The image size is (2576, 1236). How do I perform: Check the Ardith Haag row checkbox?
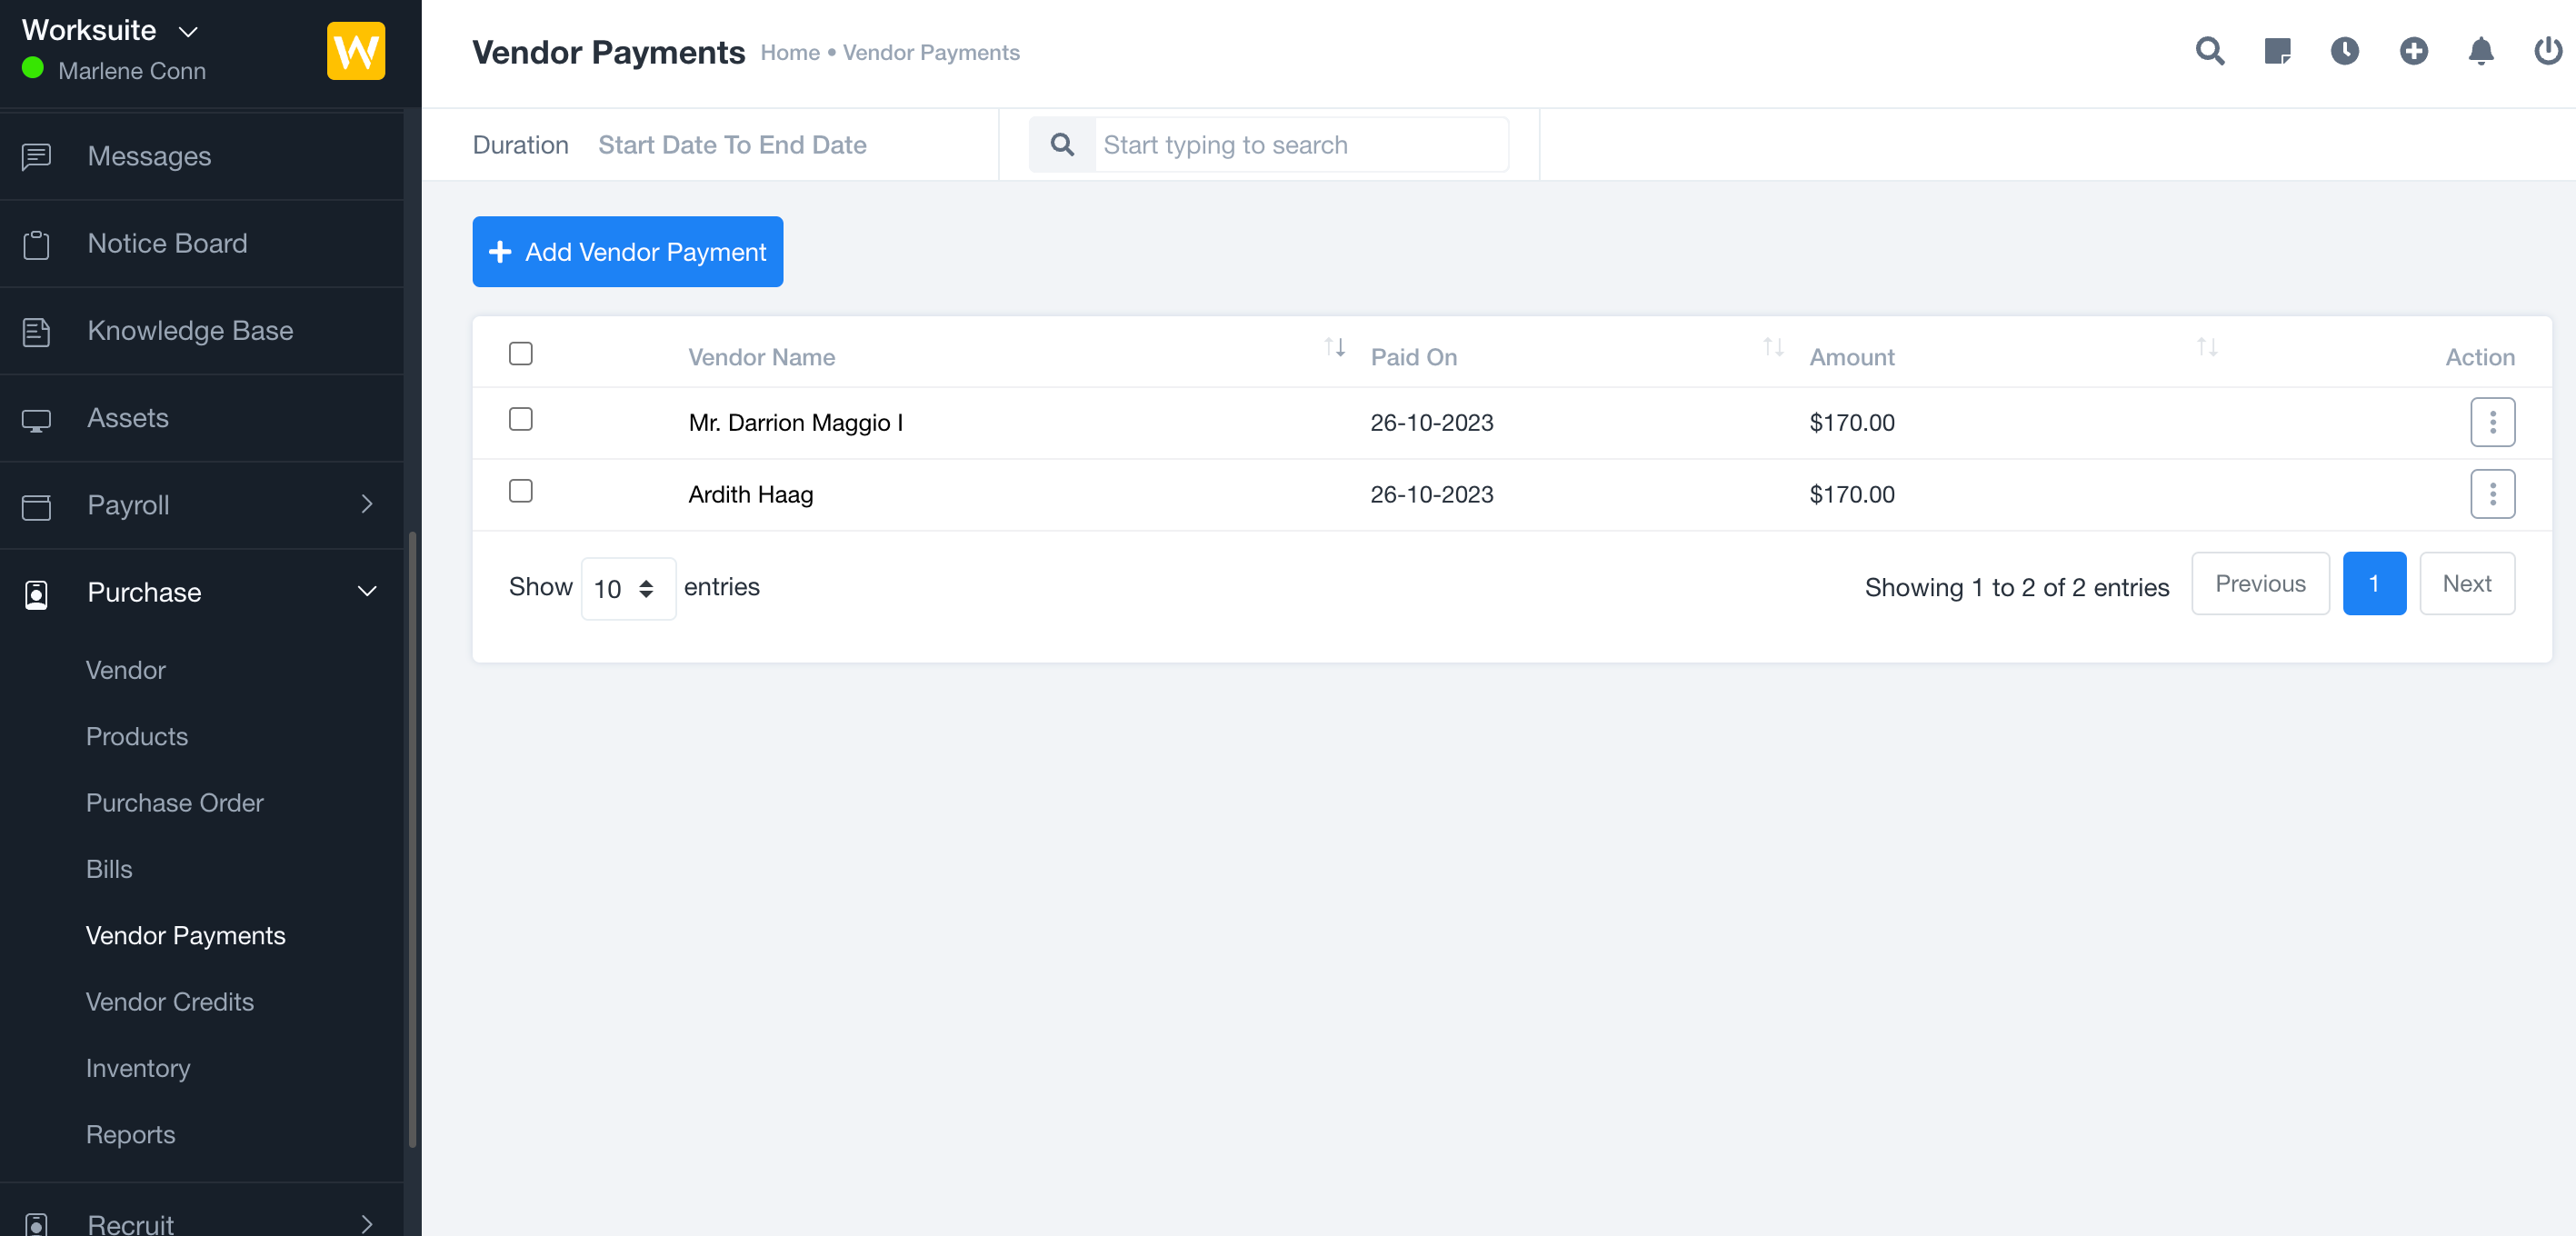[x=520, y=491]
